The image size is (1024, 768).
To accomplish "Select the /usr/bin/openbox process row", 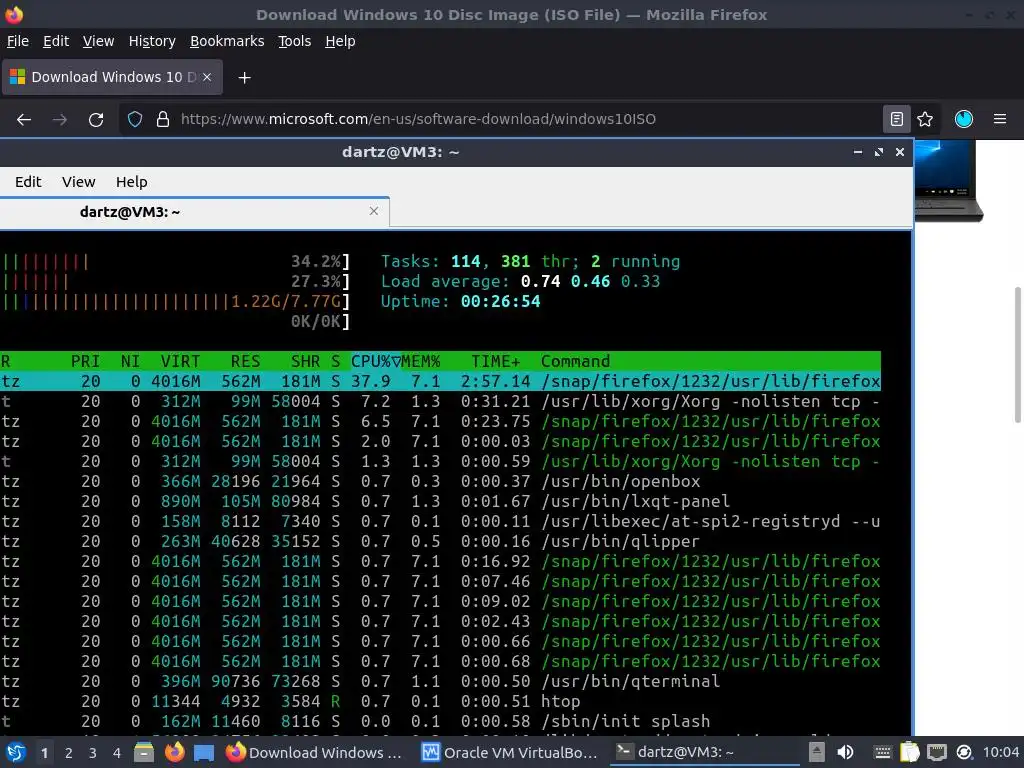I will coord(440,481).
